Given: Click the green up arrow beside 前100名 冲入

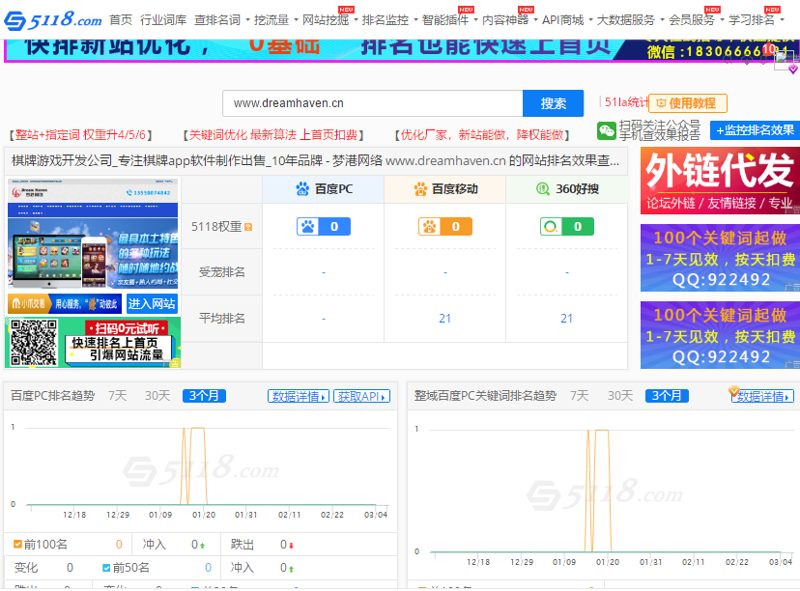Looking at the screenshot, I should coord(203,546).
